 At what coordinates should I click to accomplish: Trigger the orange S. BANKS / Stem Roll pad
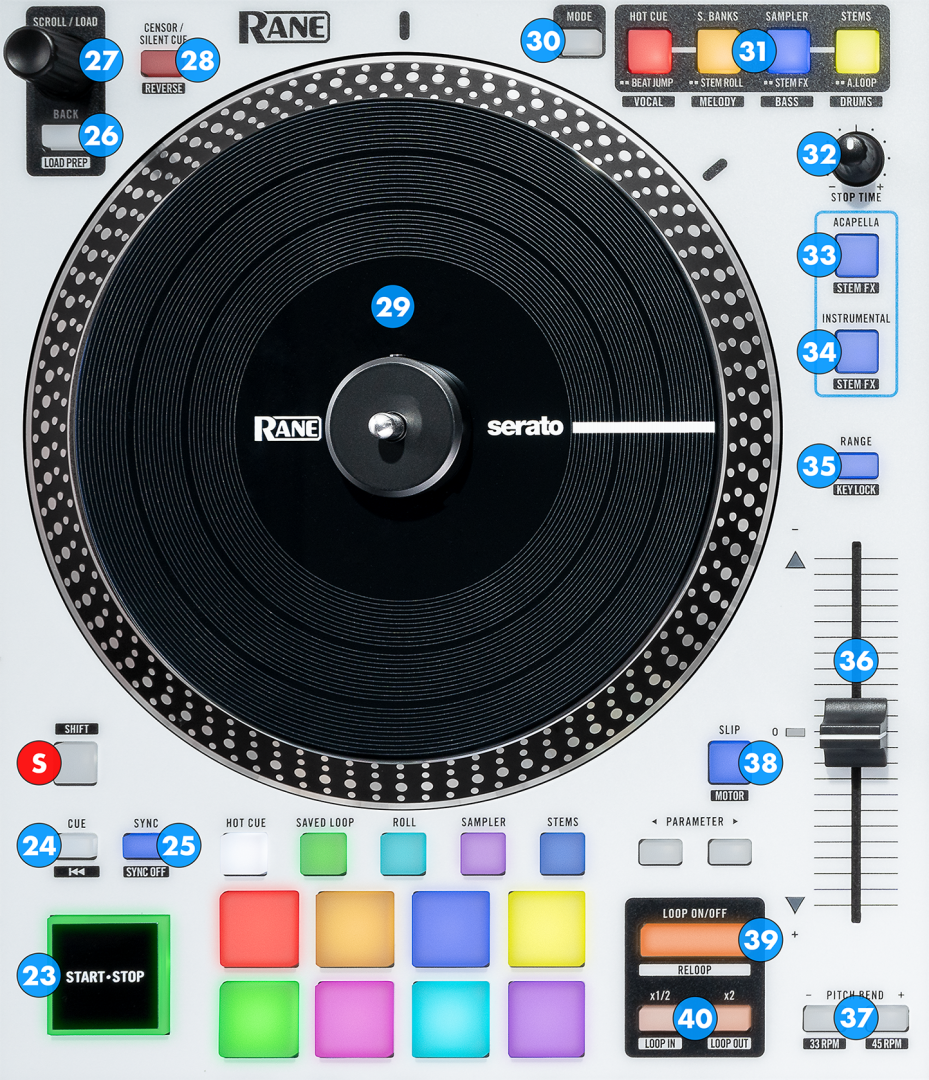point(718,51)
